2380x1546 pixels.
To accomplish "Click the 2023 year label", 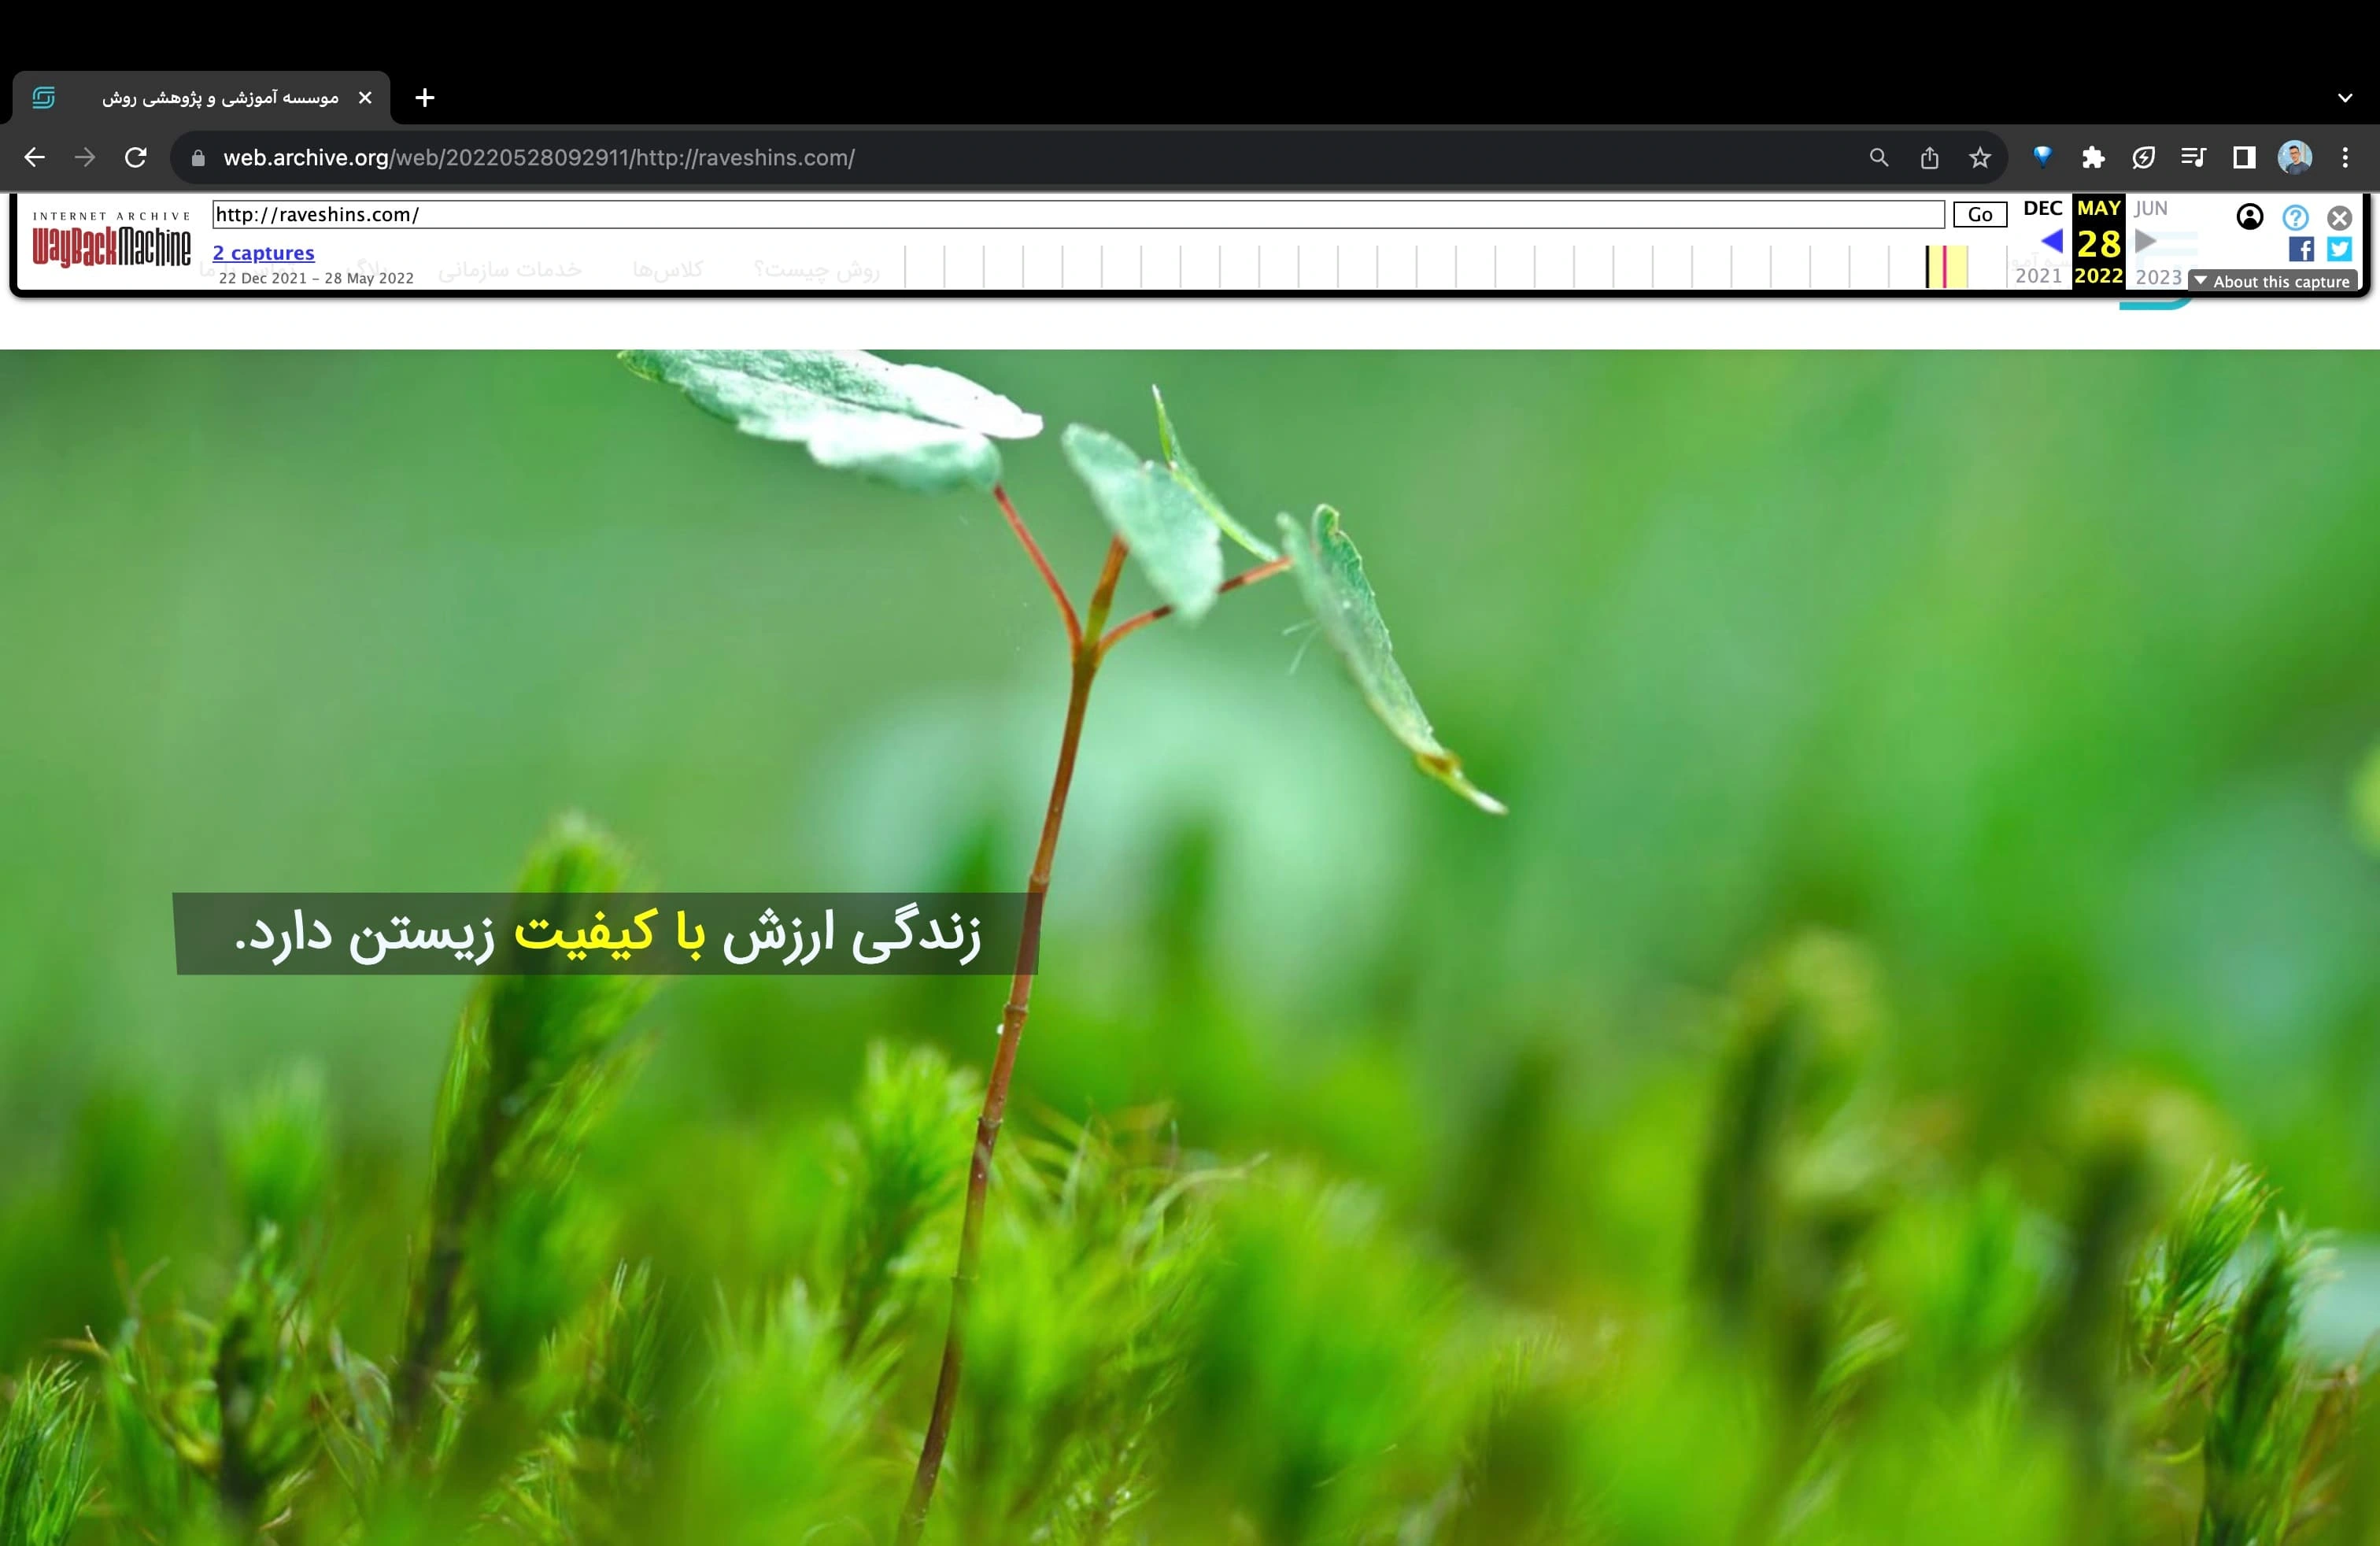I will tap(2159, 277).
